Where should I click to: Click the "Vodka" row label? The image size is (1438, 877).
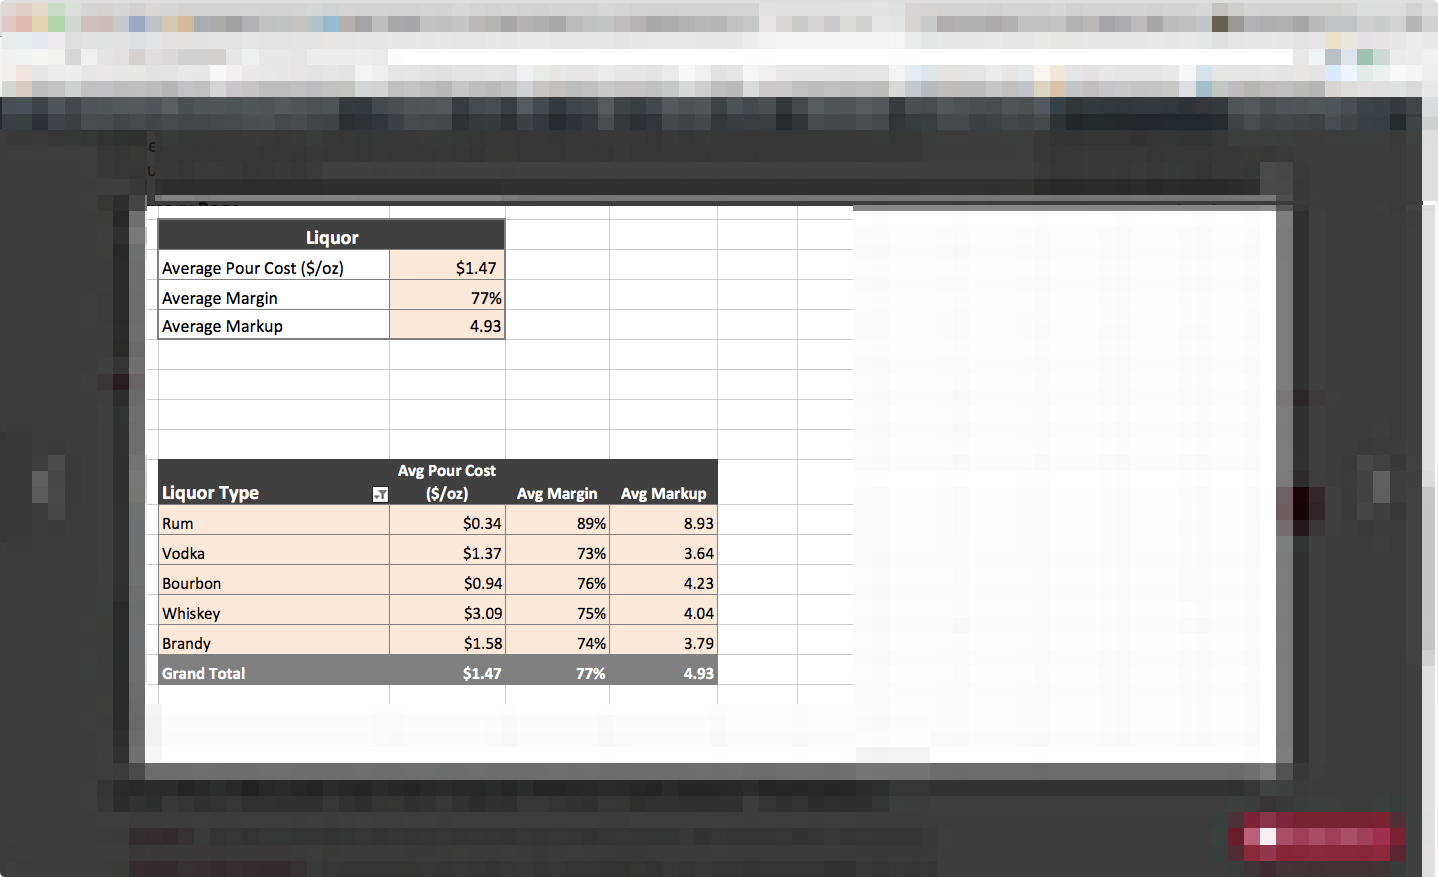tap(274, 550)
